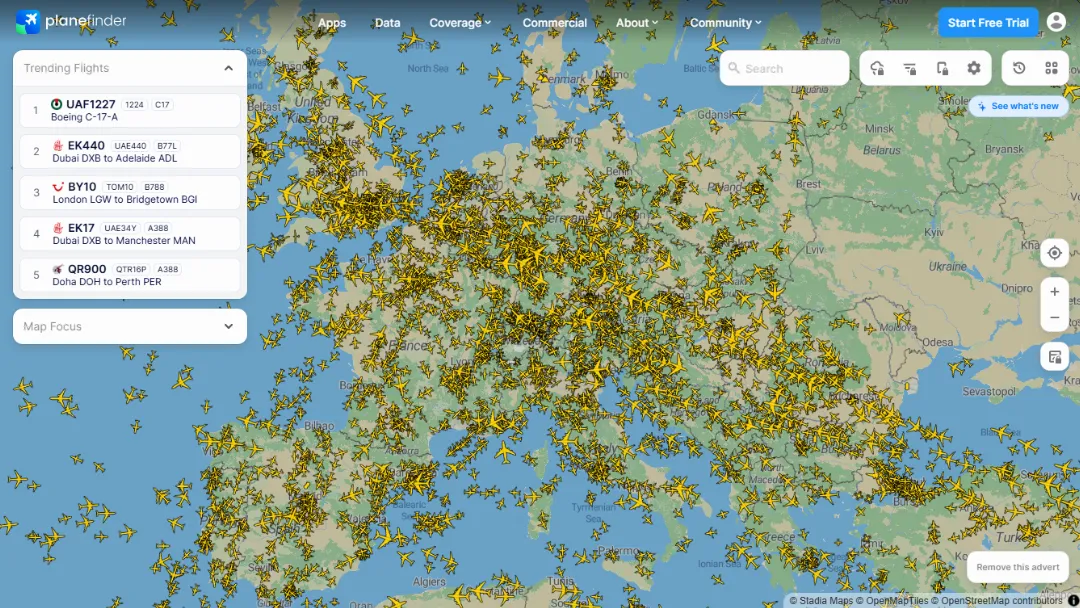Open the playback history icon
This screenshot has height=608, width=1080.
click(x=1019, y=68)
